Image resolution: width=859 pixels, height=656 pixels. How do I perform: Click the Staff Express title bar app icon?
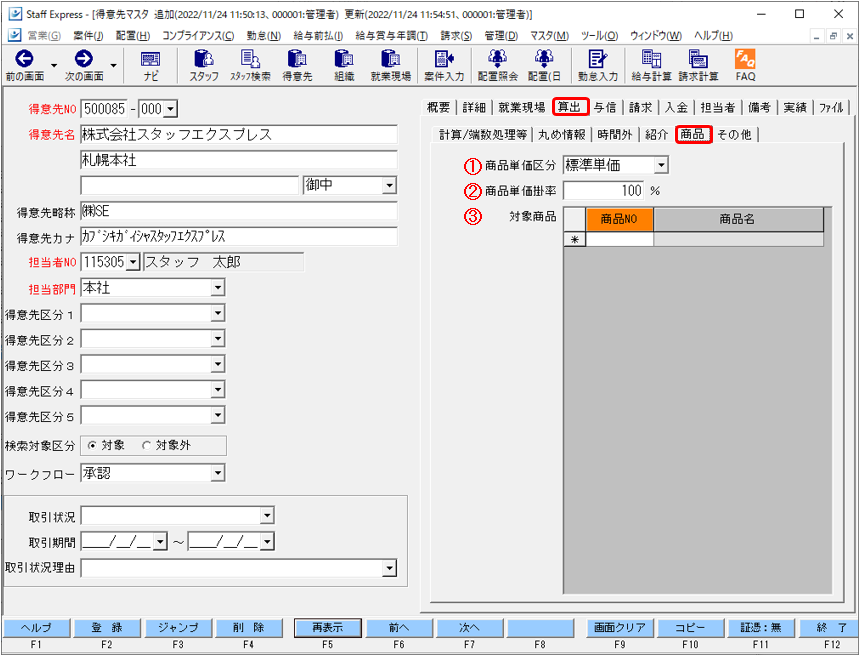point(15,14)
